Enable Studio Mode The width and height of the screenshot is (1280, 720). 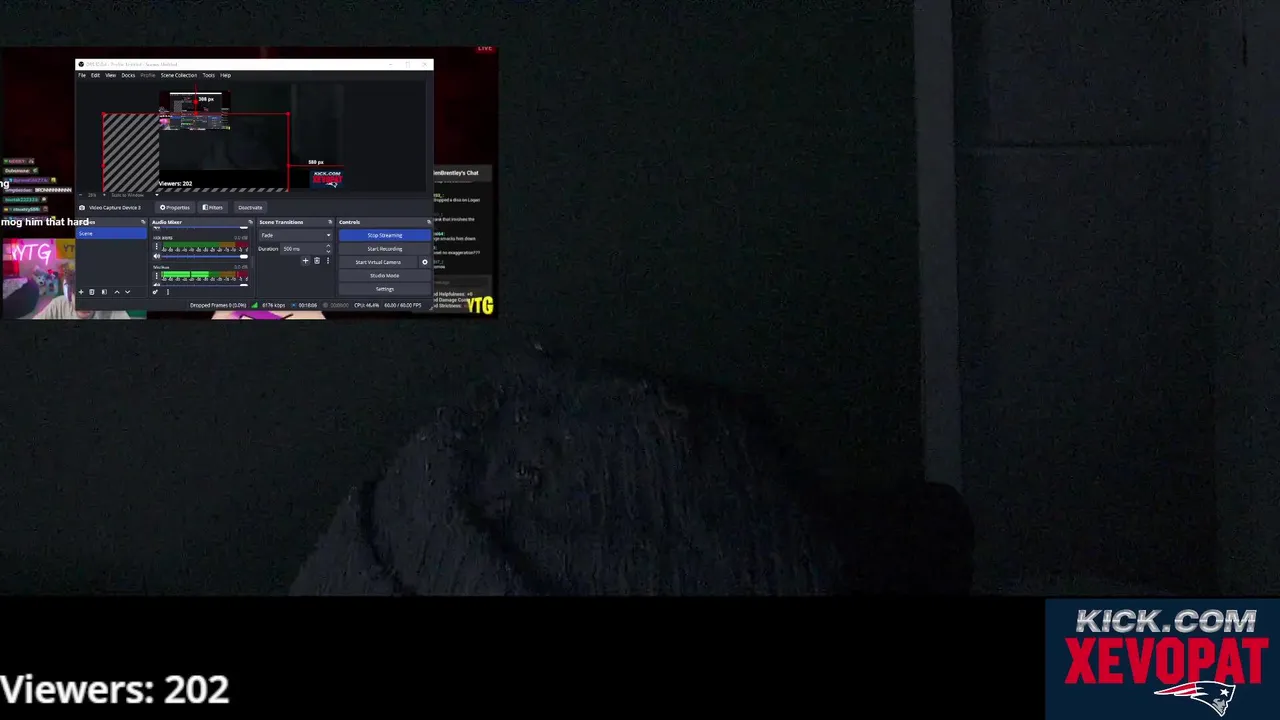(385, 276)
